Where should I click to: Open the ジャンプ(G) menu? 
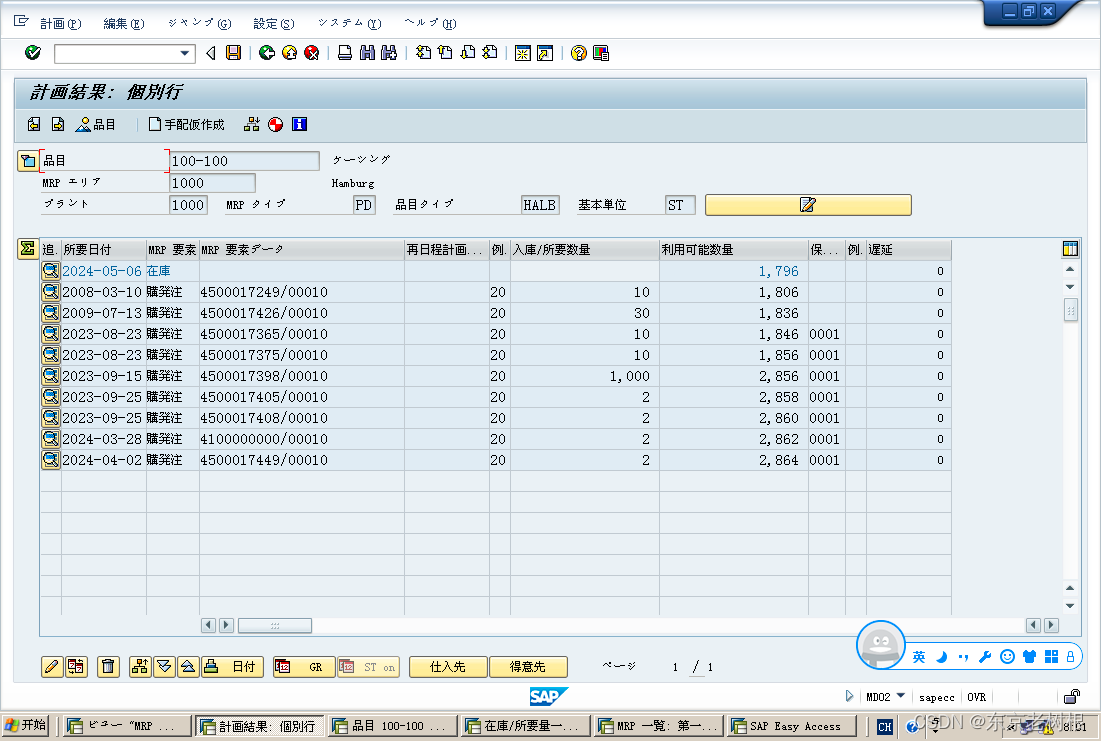[199, 23]
